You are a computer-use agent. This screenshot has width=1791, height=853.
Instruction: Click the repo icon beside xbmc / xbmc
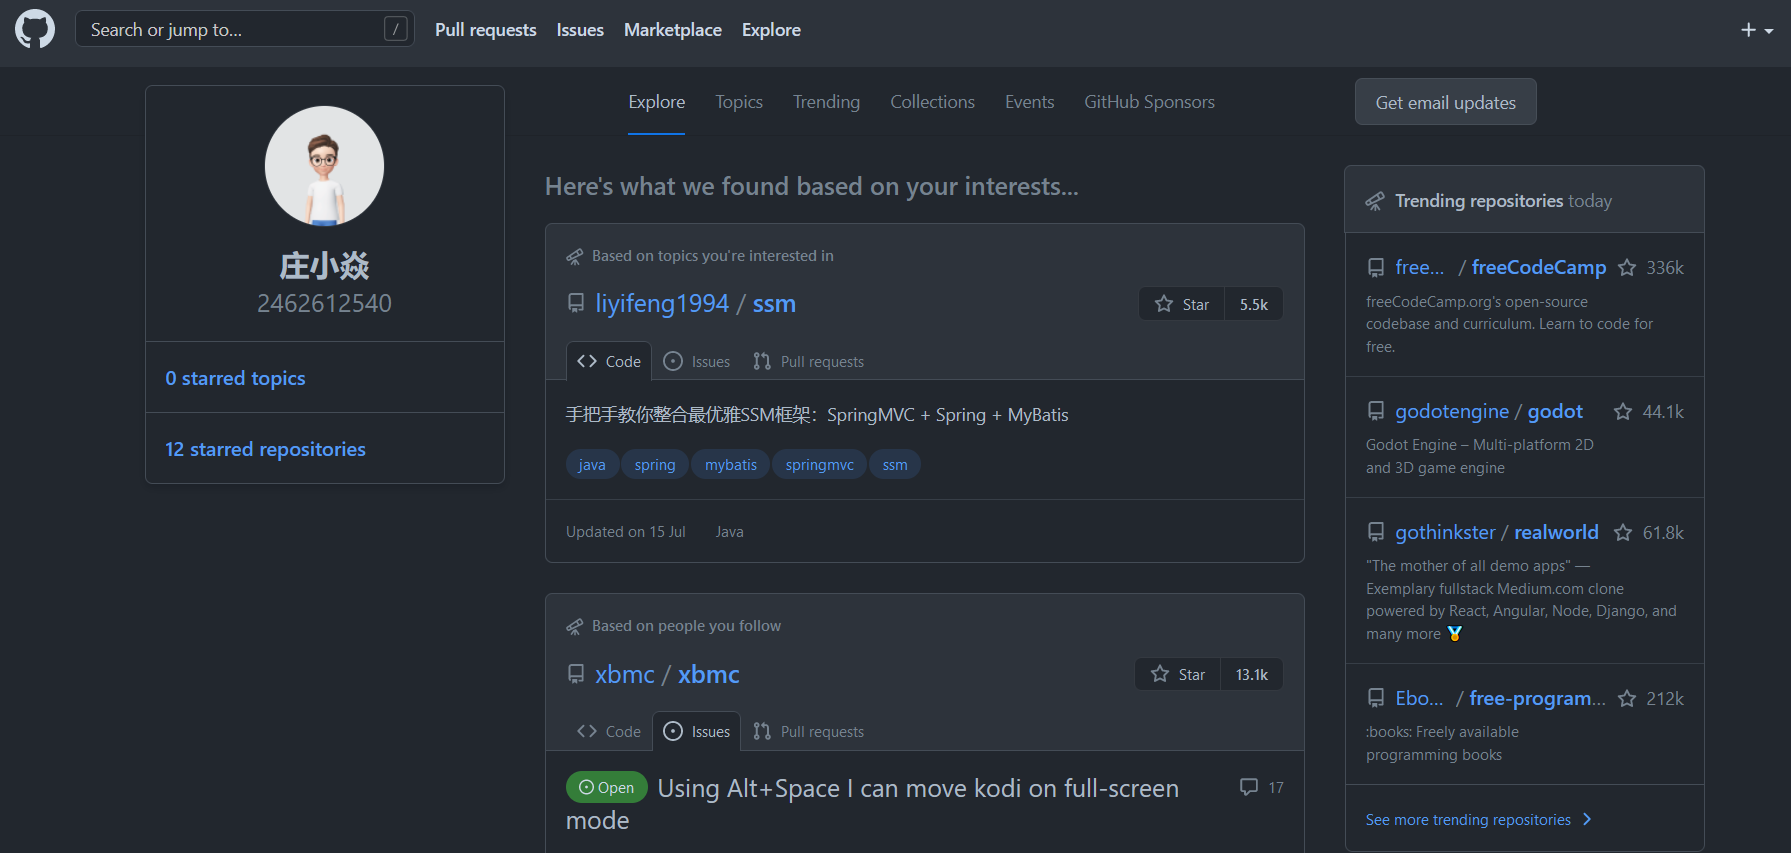click(576, 674)
